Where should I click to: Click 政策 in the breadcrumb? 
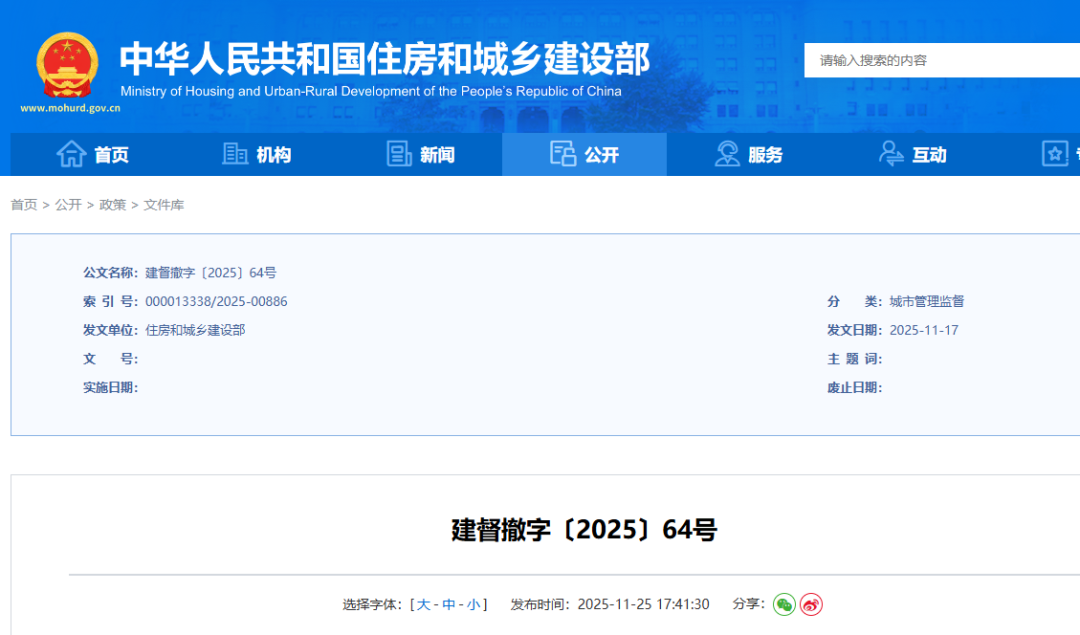pyautogui.click(x=113, y=205)
